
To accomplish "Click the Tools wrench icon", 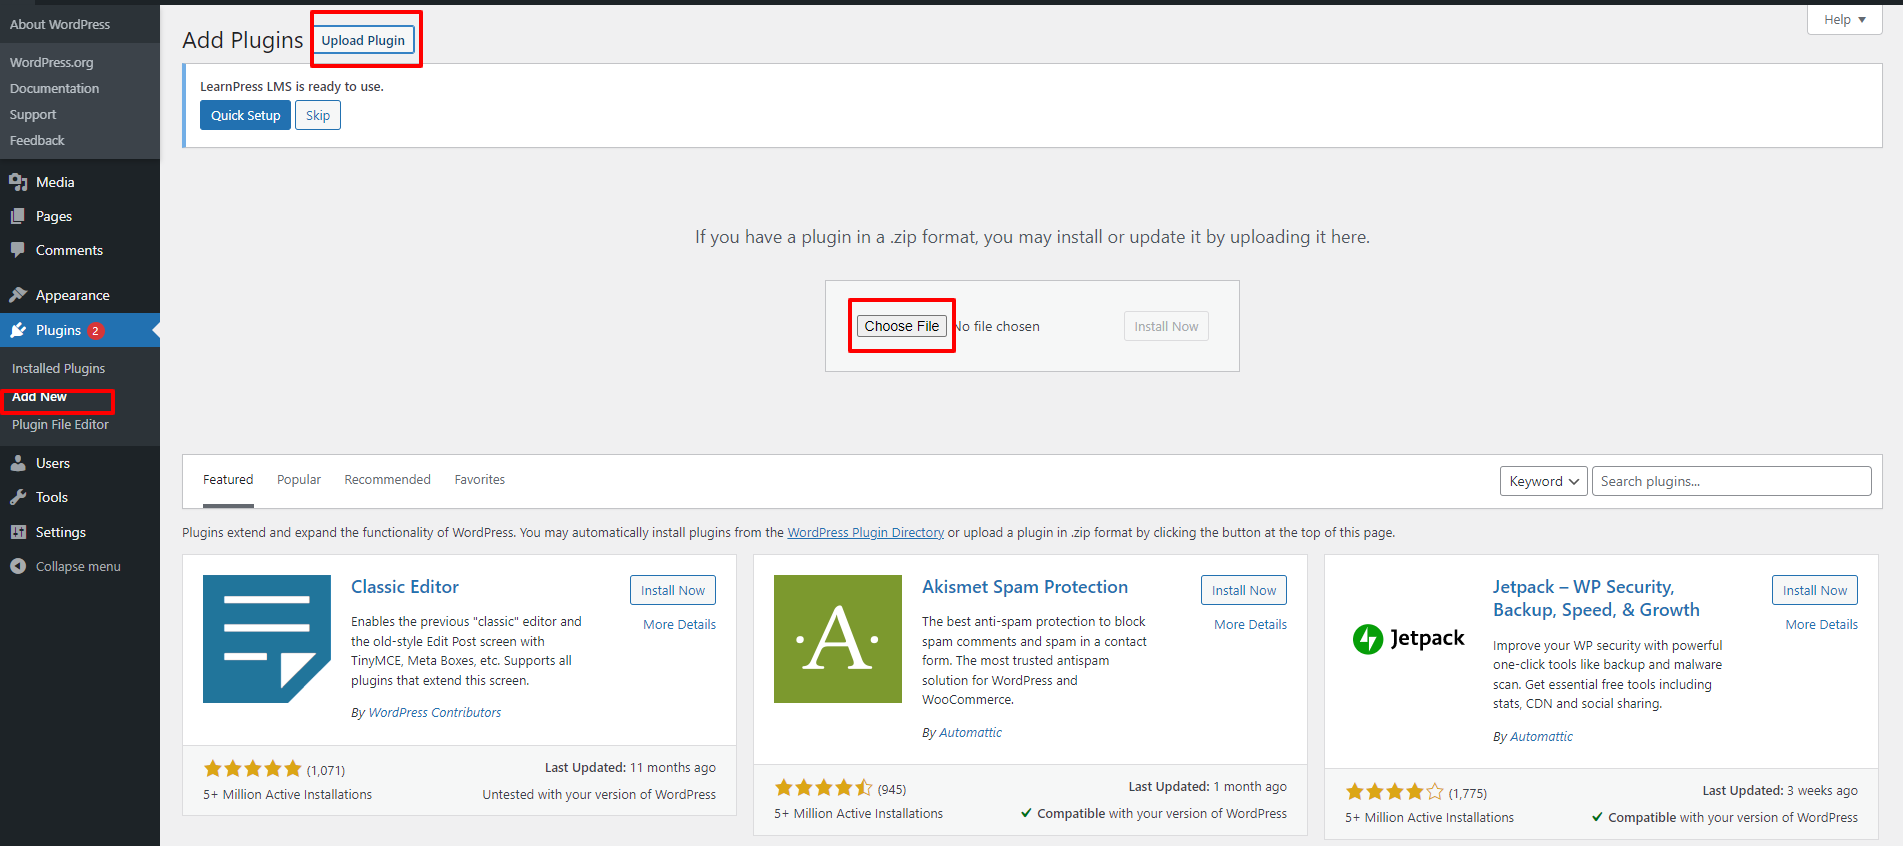I will 18,497.
